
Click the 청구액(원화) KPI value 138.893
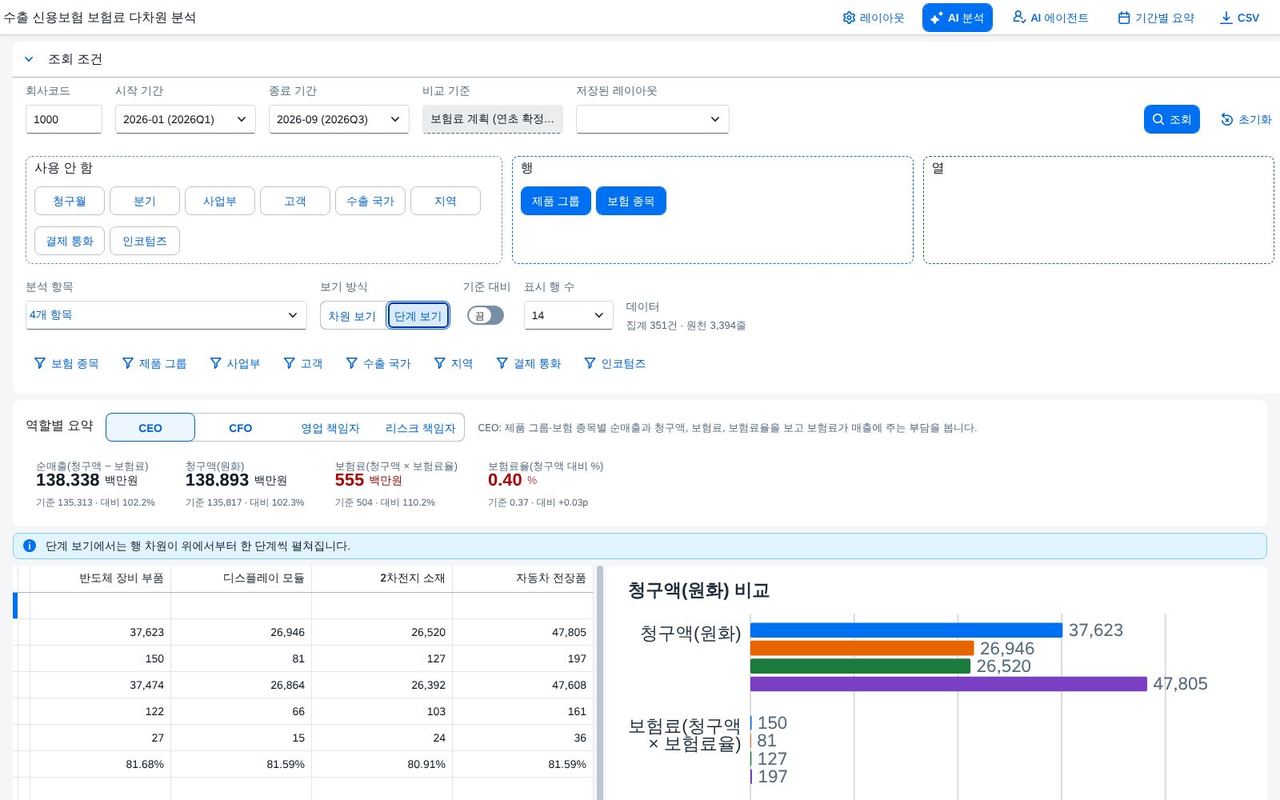[x=217, y=480]
